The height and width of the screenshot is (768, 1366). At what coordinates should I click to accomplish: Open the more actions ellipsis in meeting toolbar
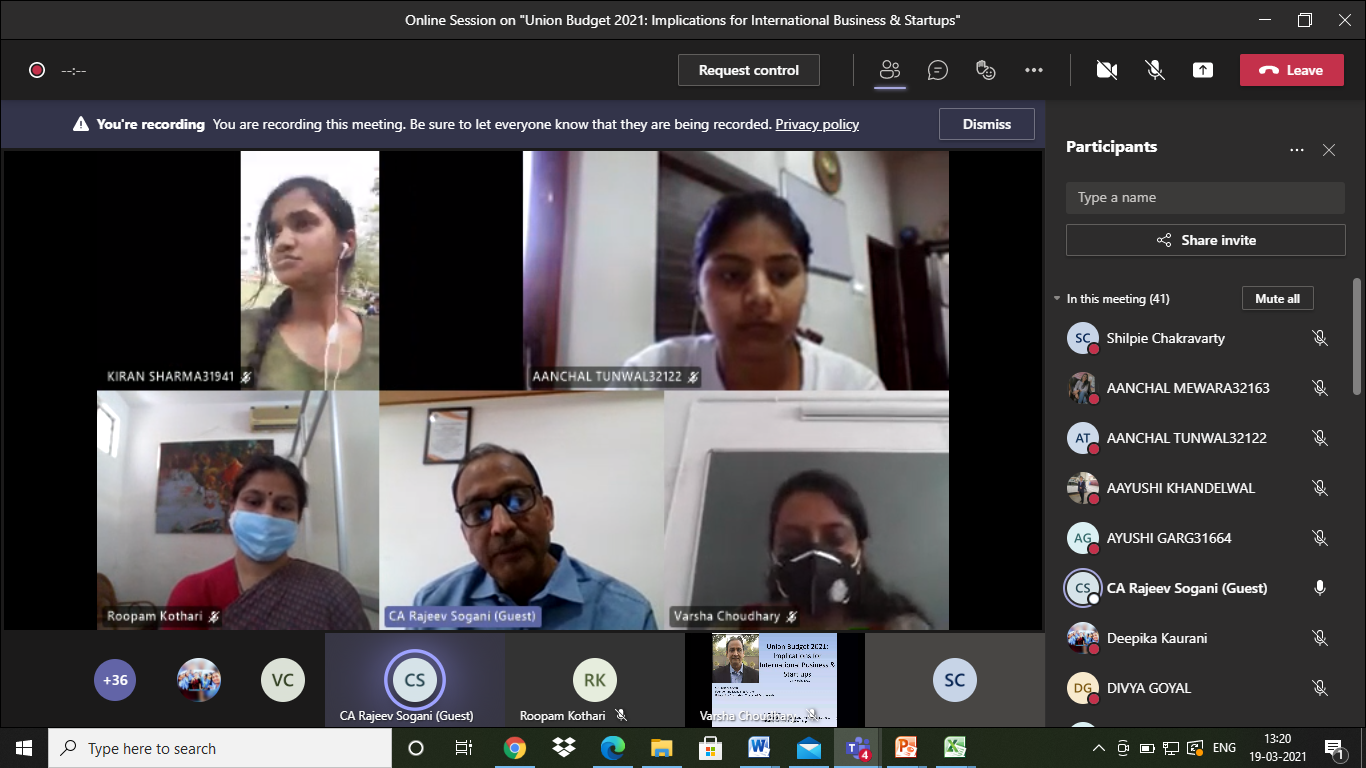tap(1034, 70)
